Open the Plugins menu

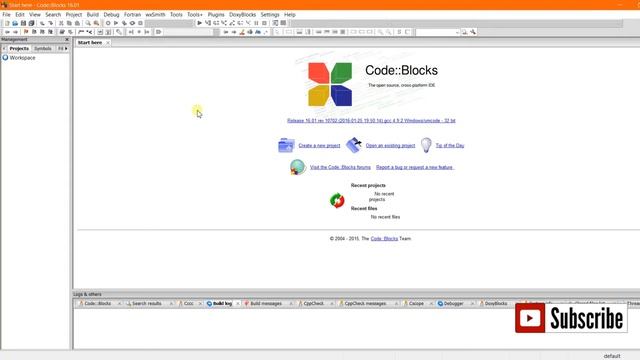[216, 14]
